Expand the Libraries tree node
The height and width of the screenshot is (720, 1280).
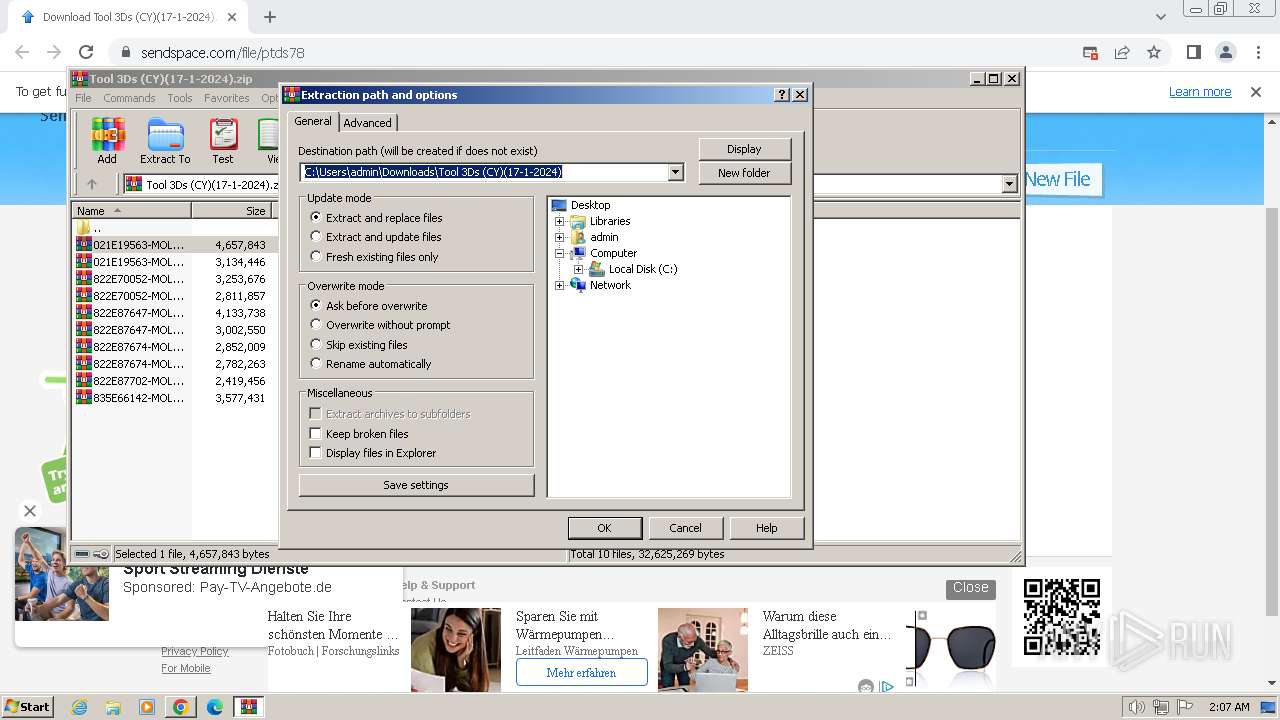coord(559,221)
